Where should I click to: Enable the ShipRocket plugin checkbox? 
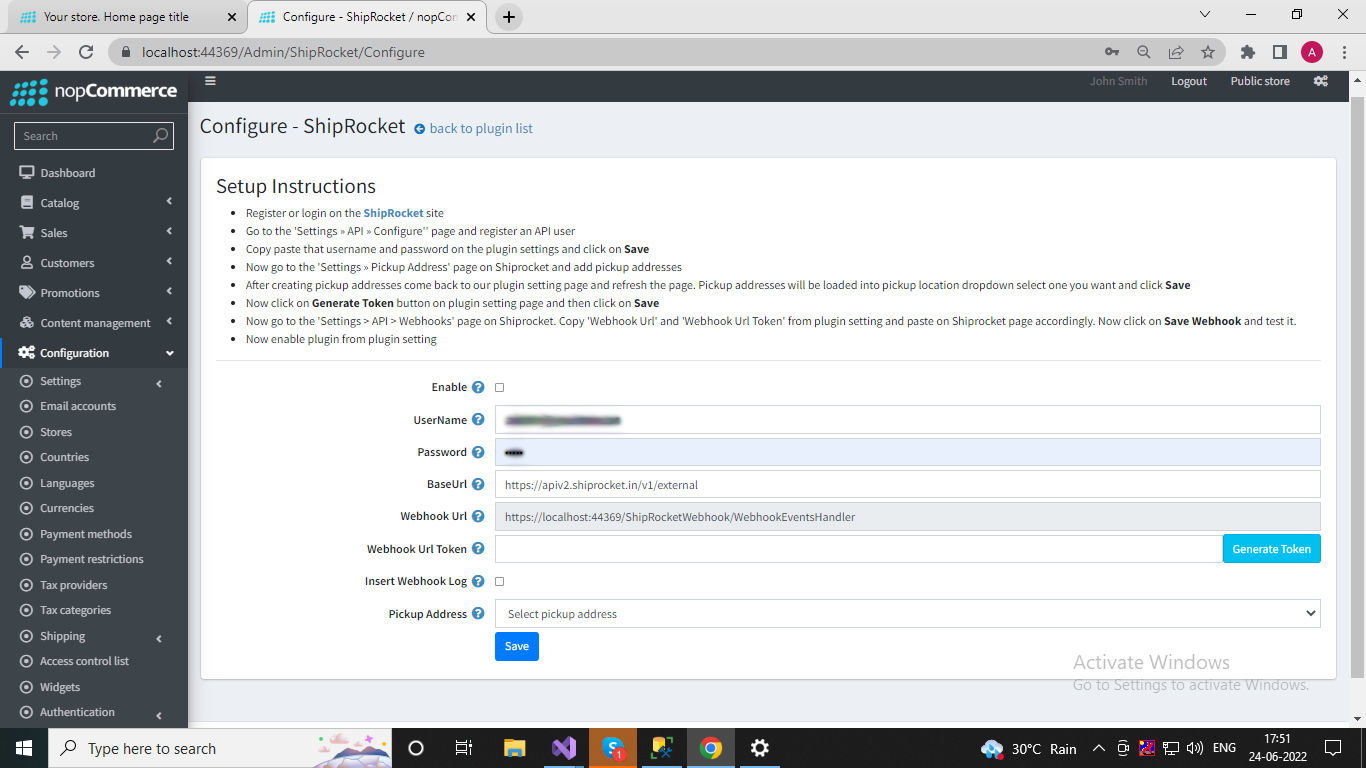[x=500, y=387]
